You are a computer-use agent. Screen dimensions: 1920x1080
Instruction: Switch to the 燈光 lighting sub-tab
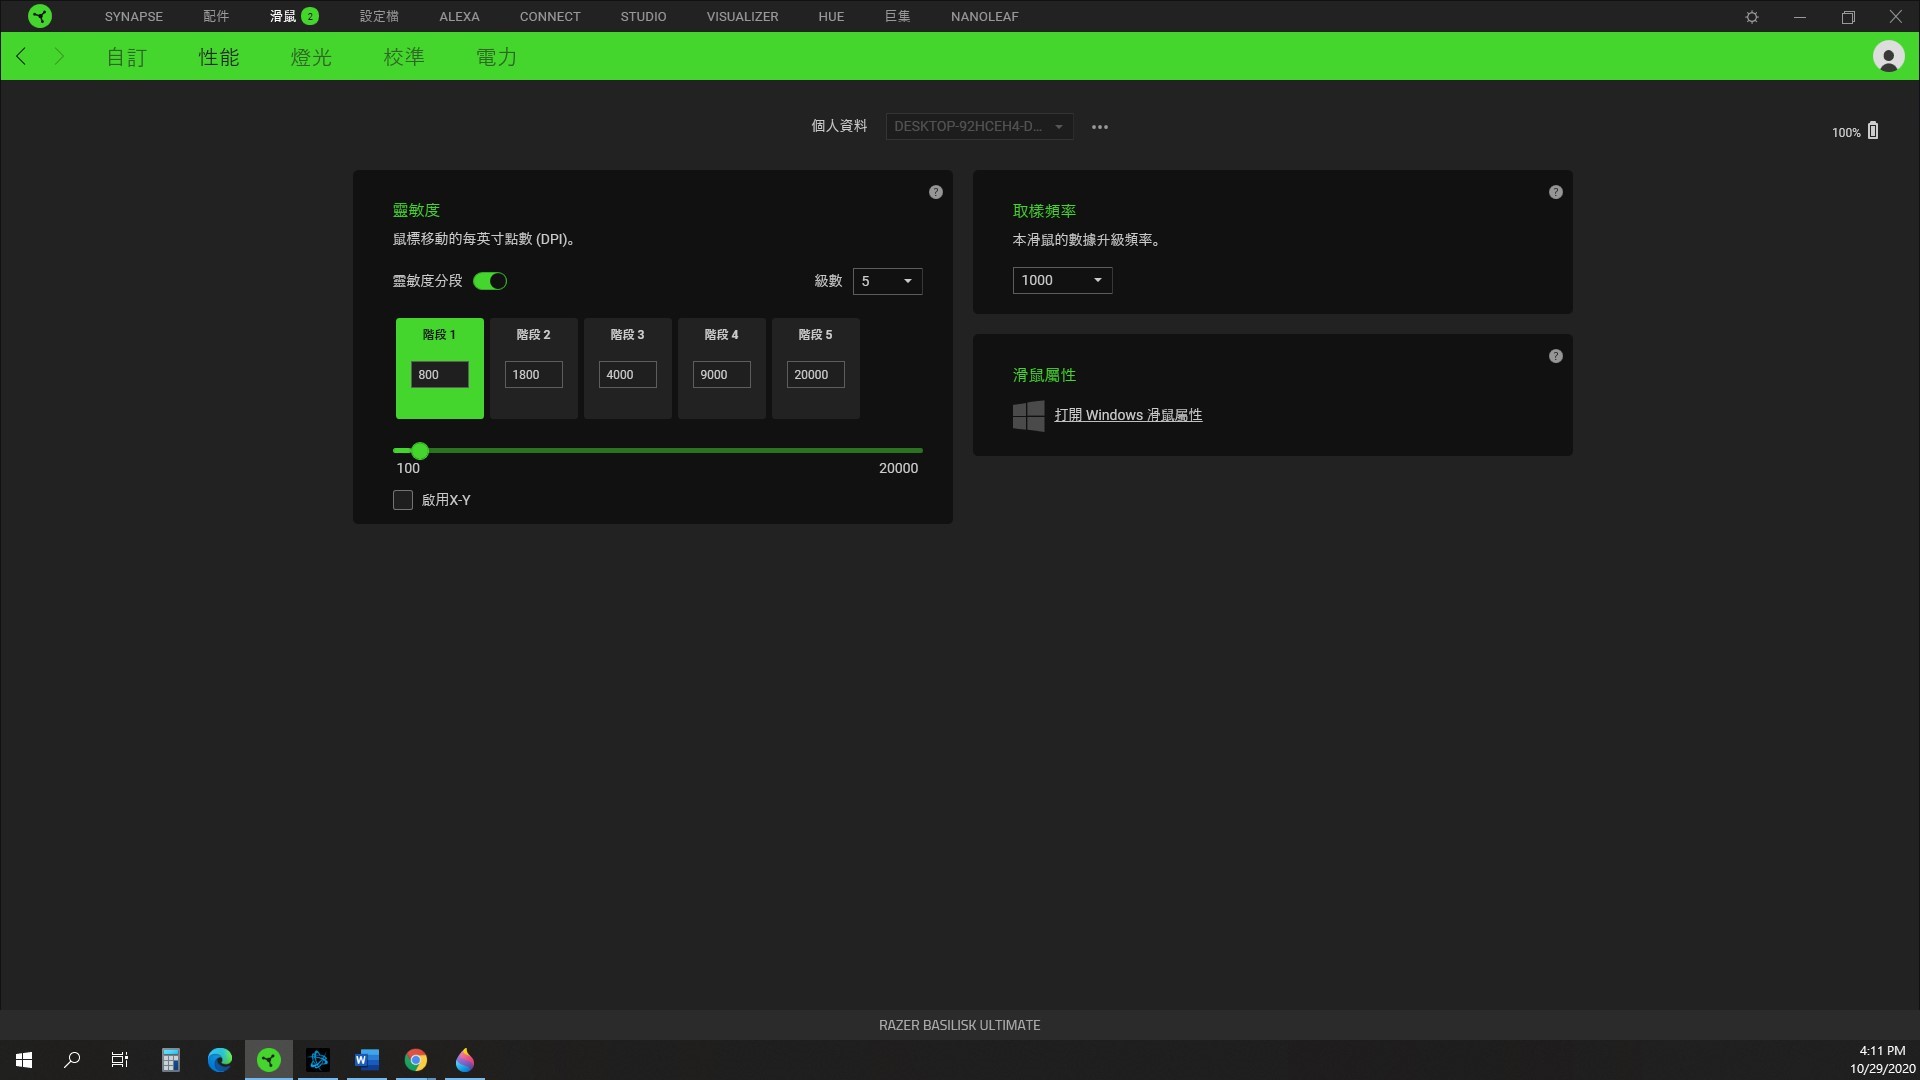(x=311, y=57)
